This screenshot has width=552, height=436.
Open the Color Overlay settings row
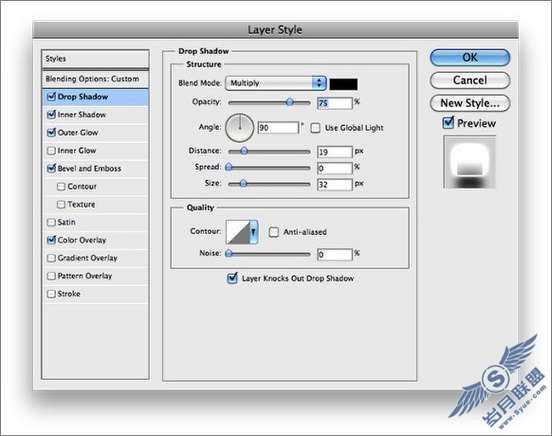point(95,240)
